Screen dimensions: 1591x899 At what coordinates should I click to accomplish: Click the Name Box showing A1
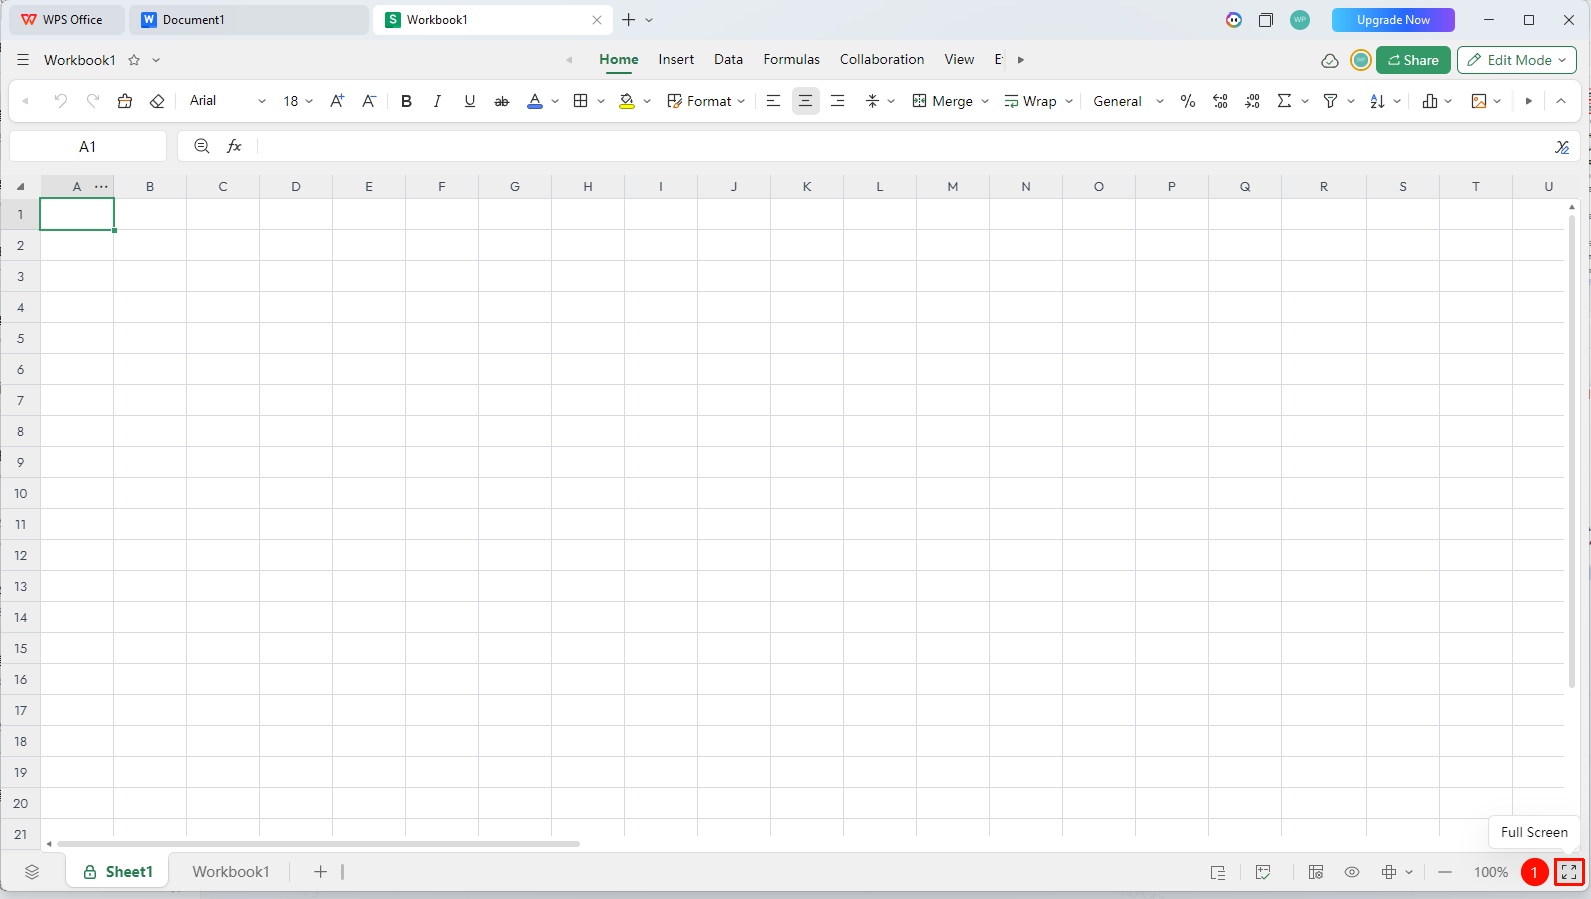point(88,146)
